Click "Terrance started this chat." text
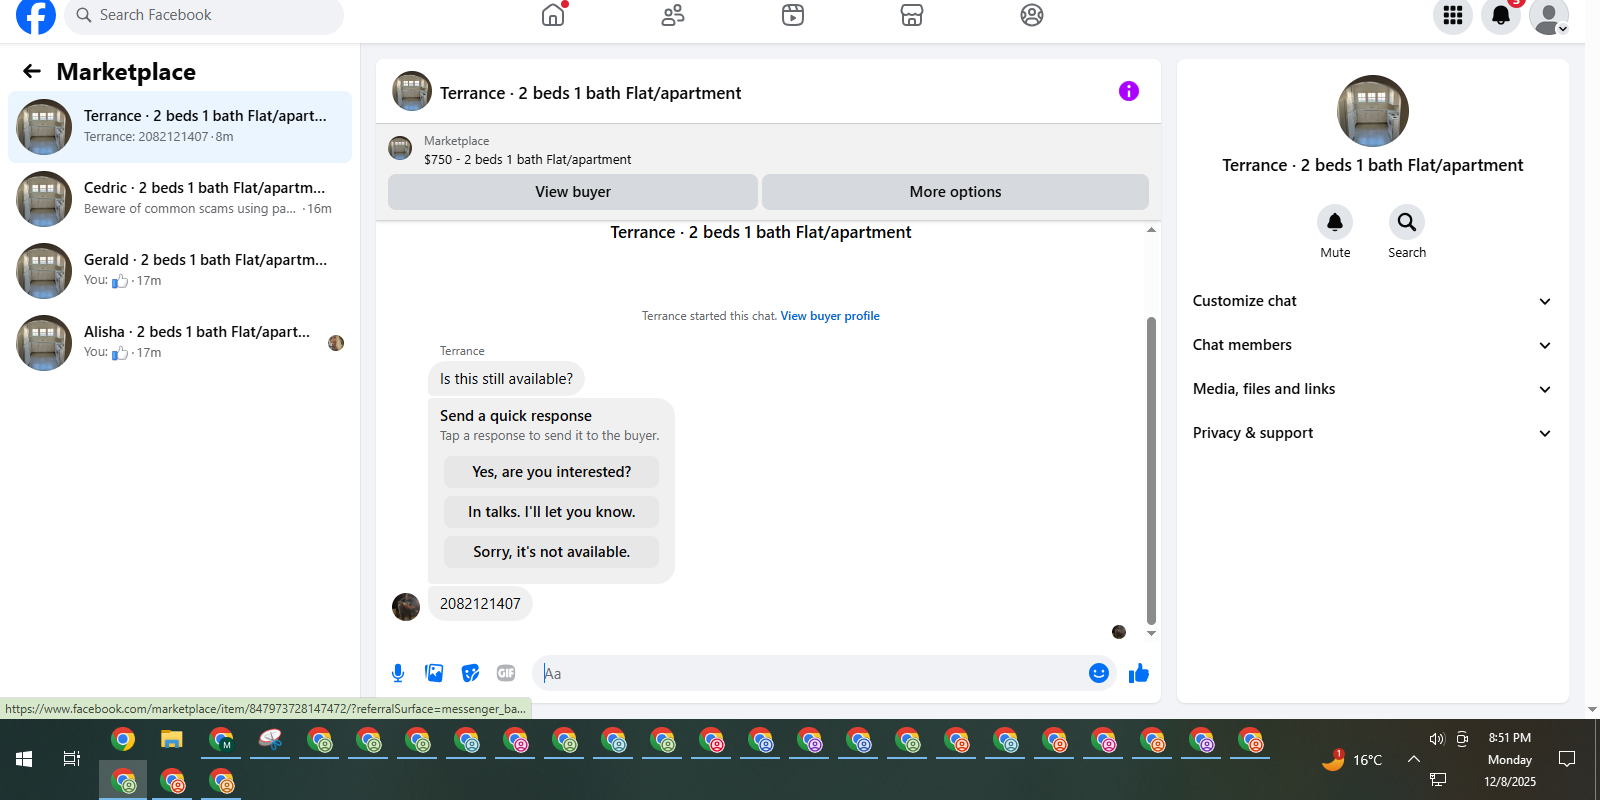This screenshot has height=800, width=1600. click(709, 316)
